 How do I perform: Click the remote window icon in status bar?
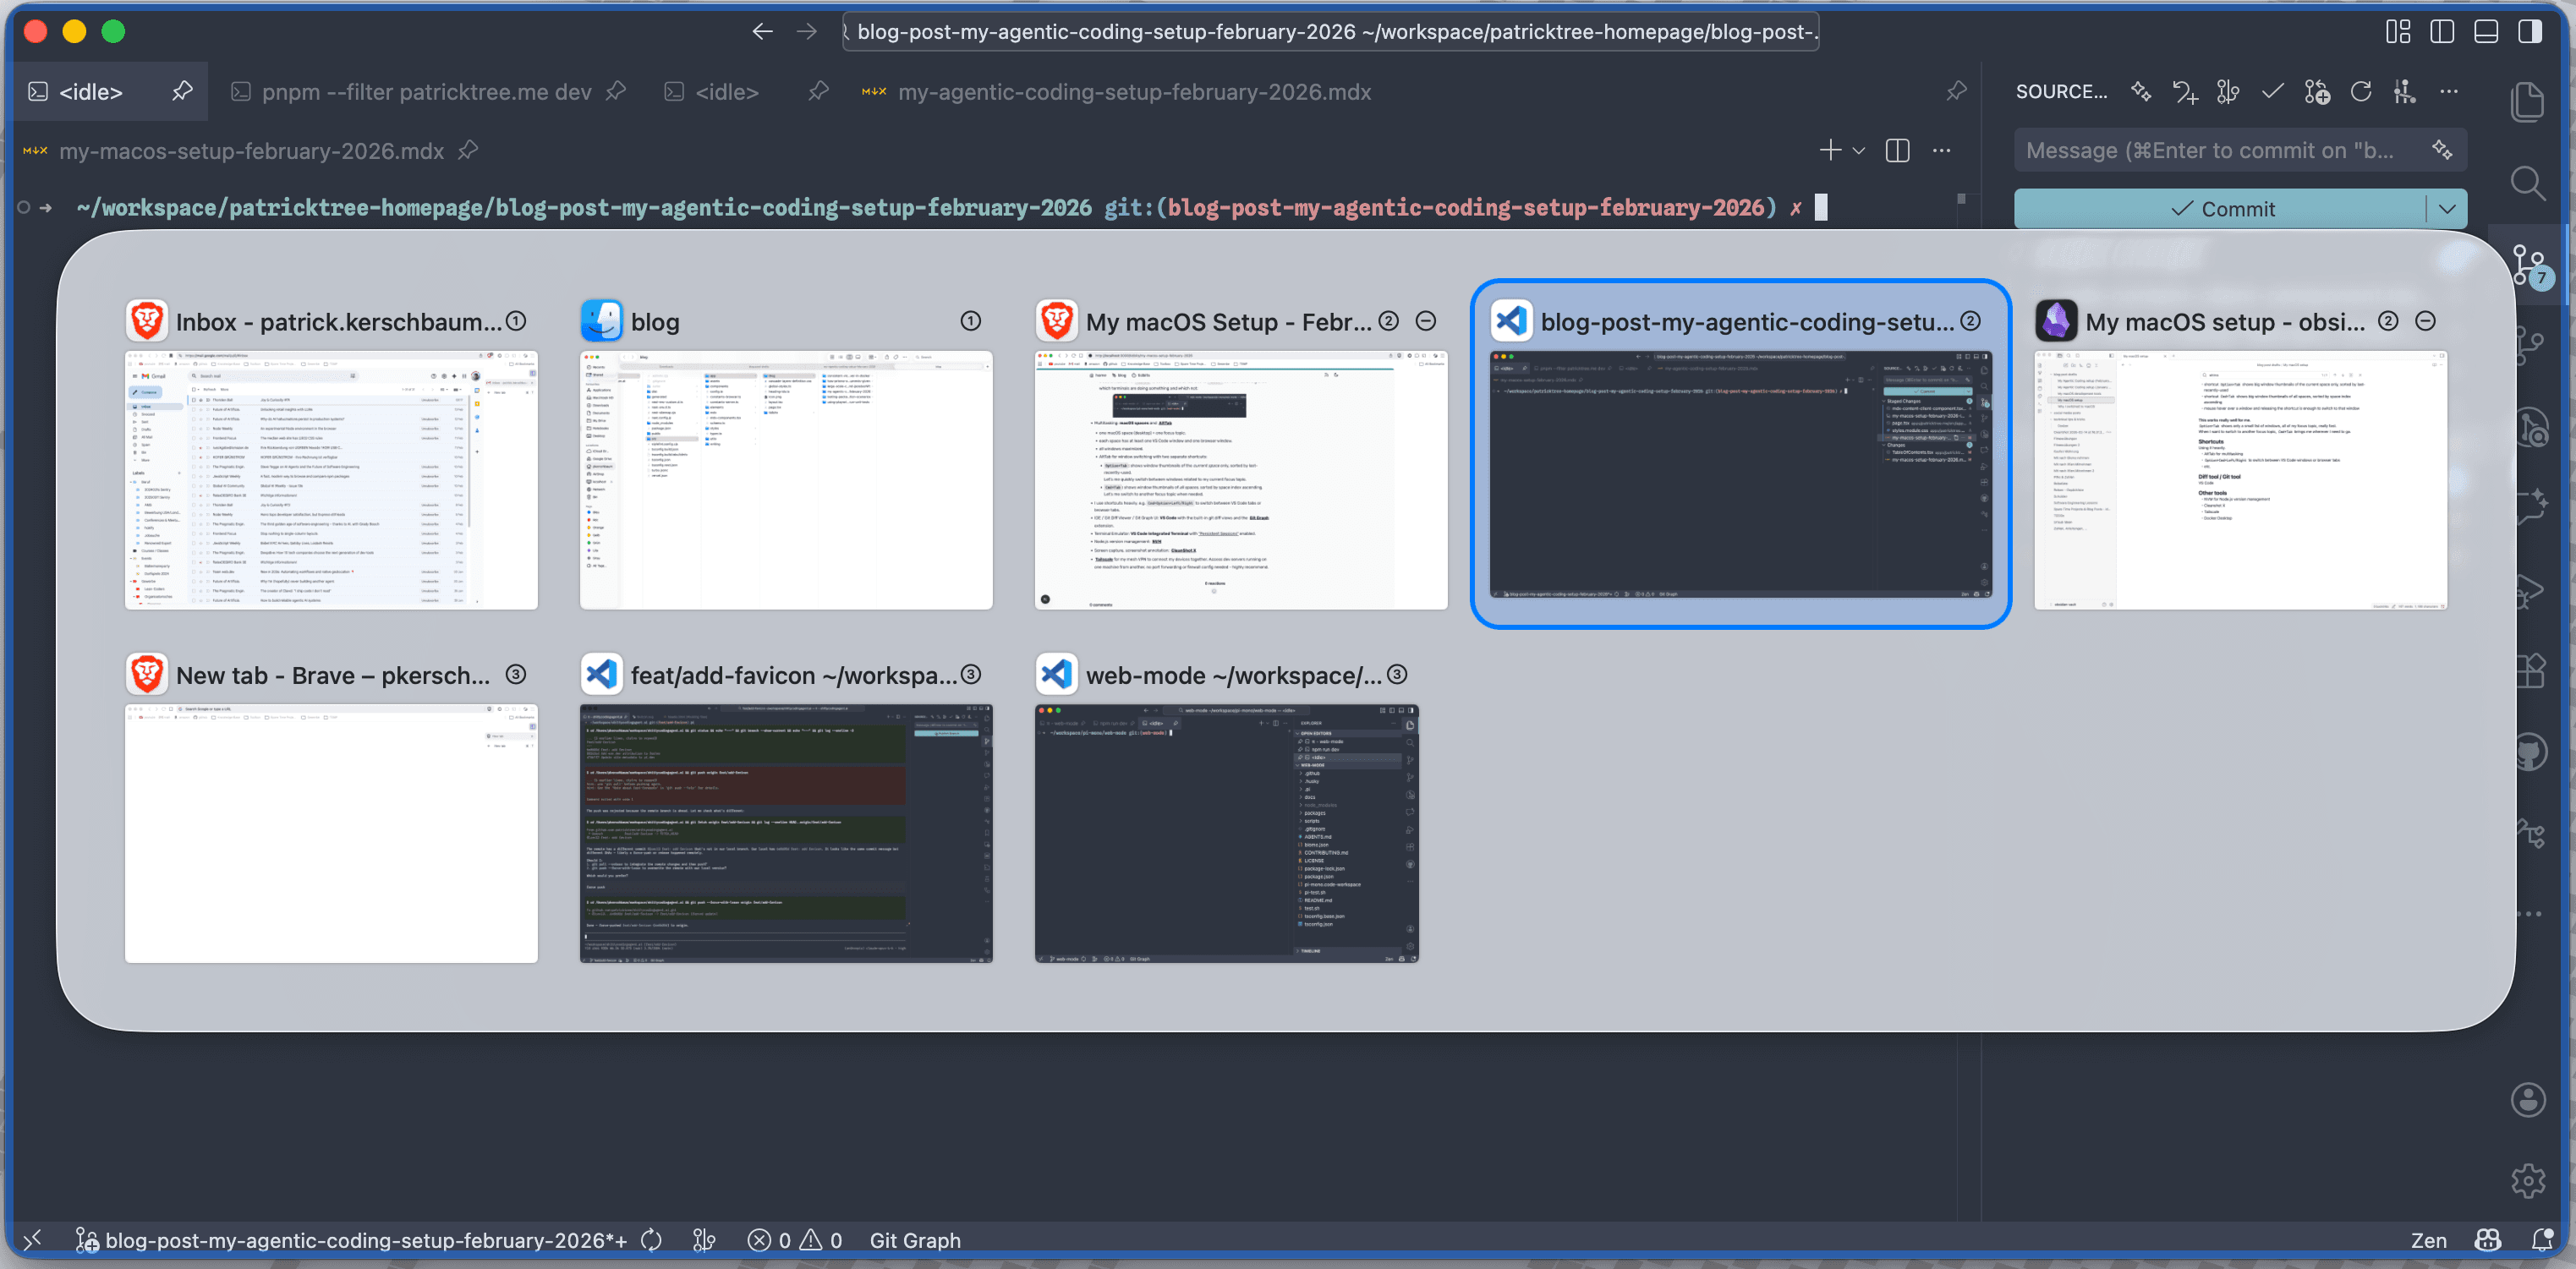[32, 1240]
